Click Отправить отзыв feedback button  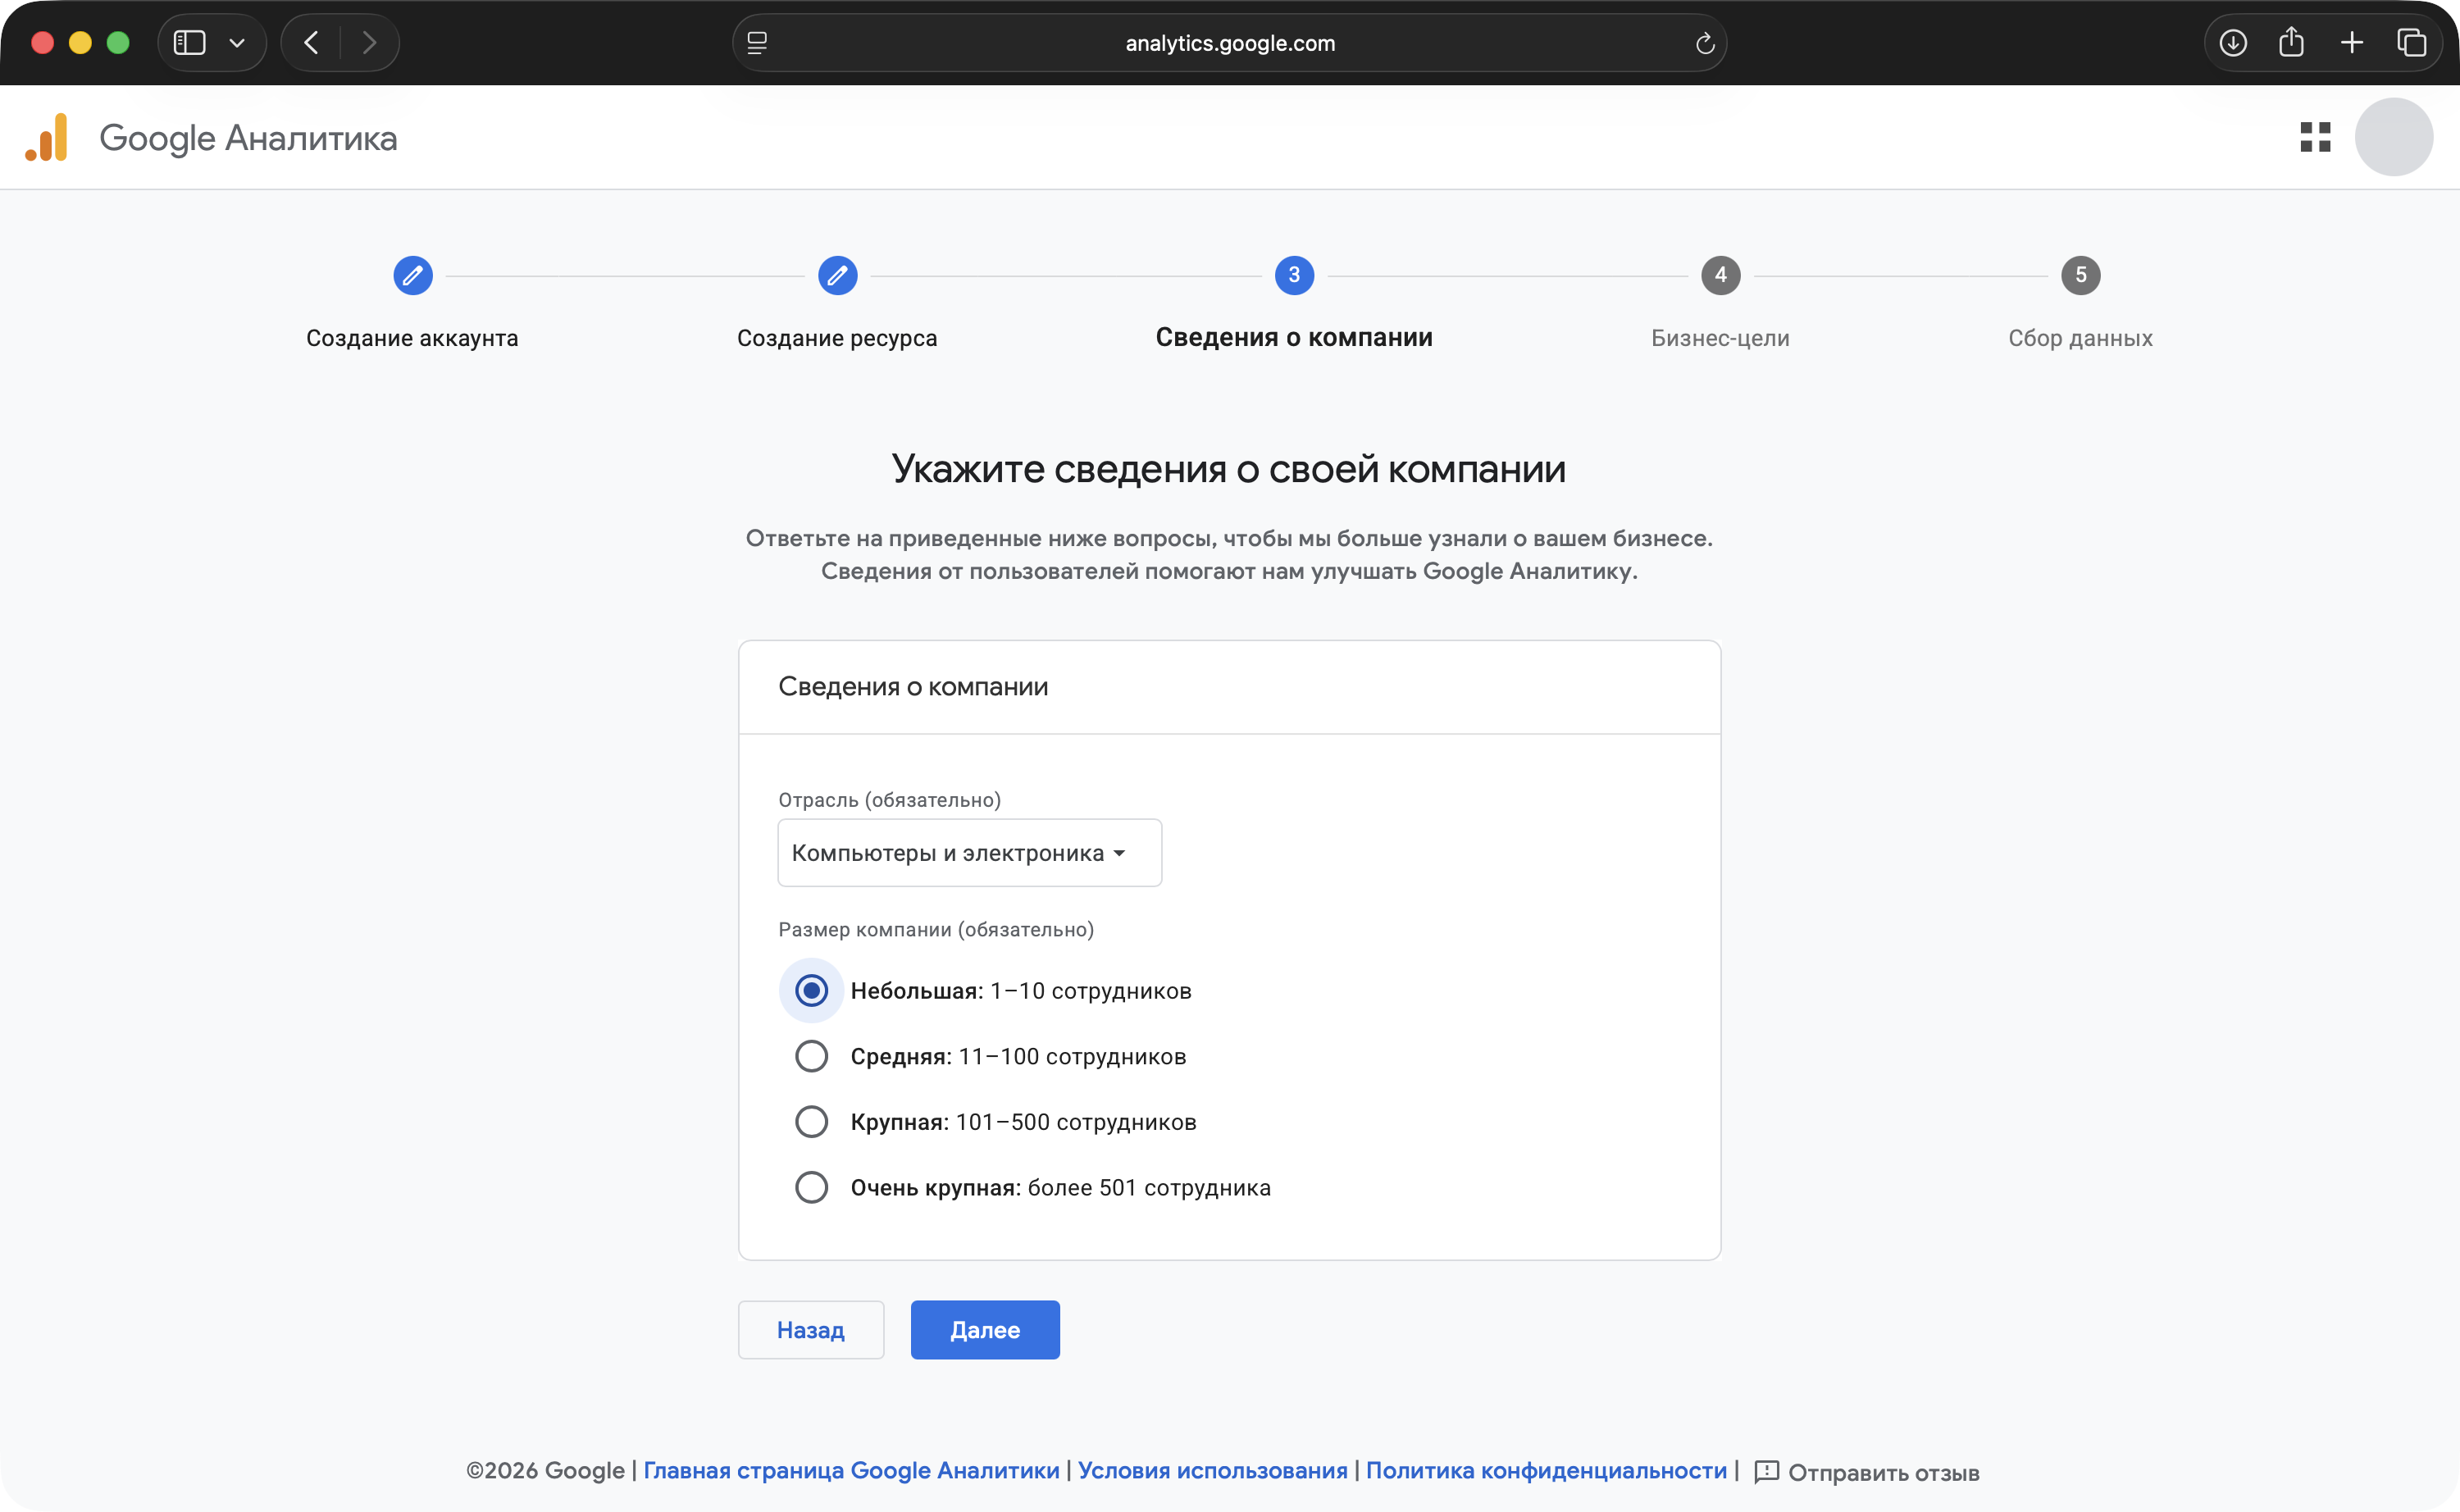(x=1867, y=1472)
